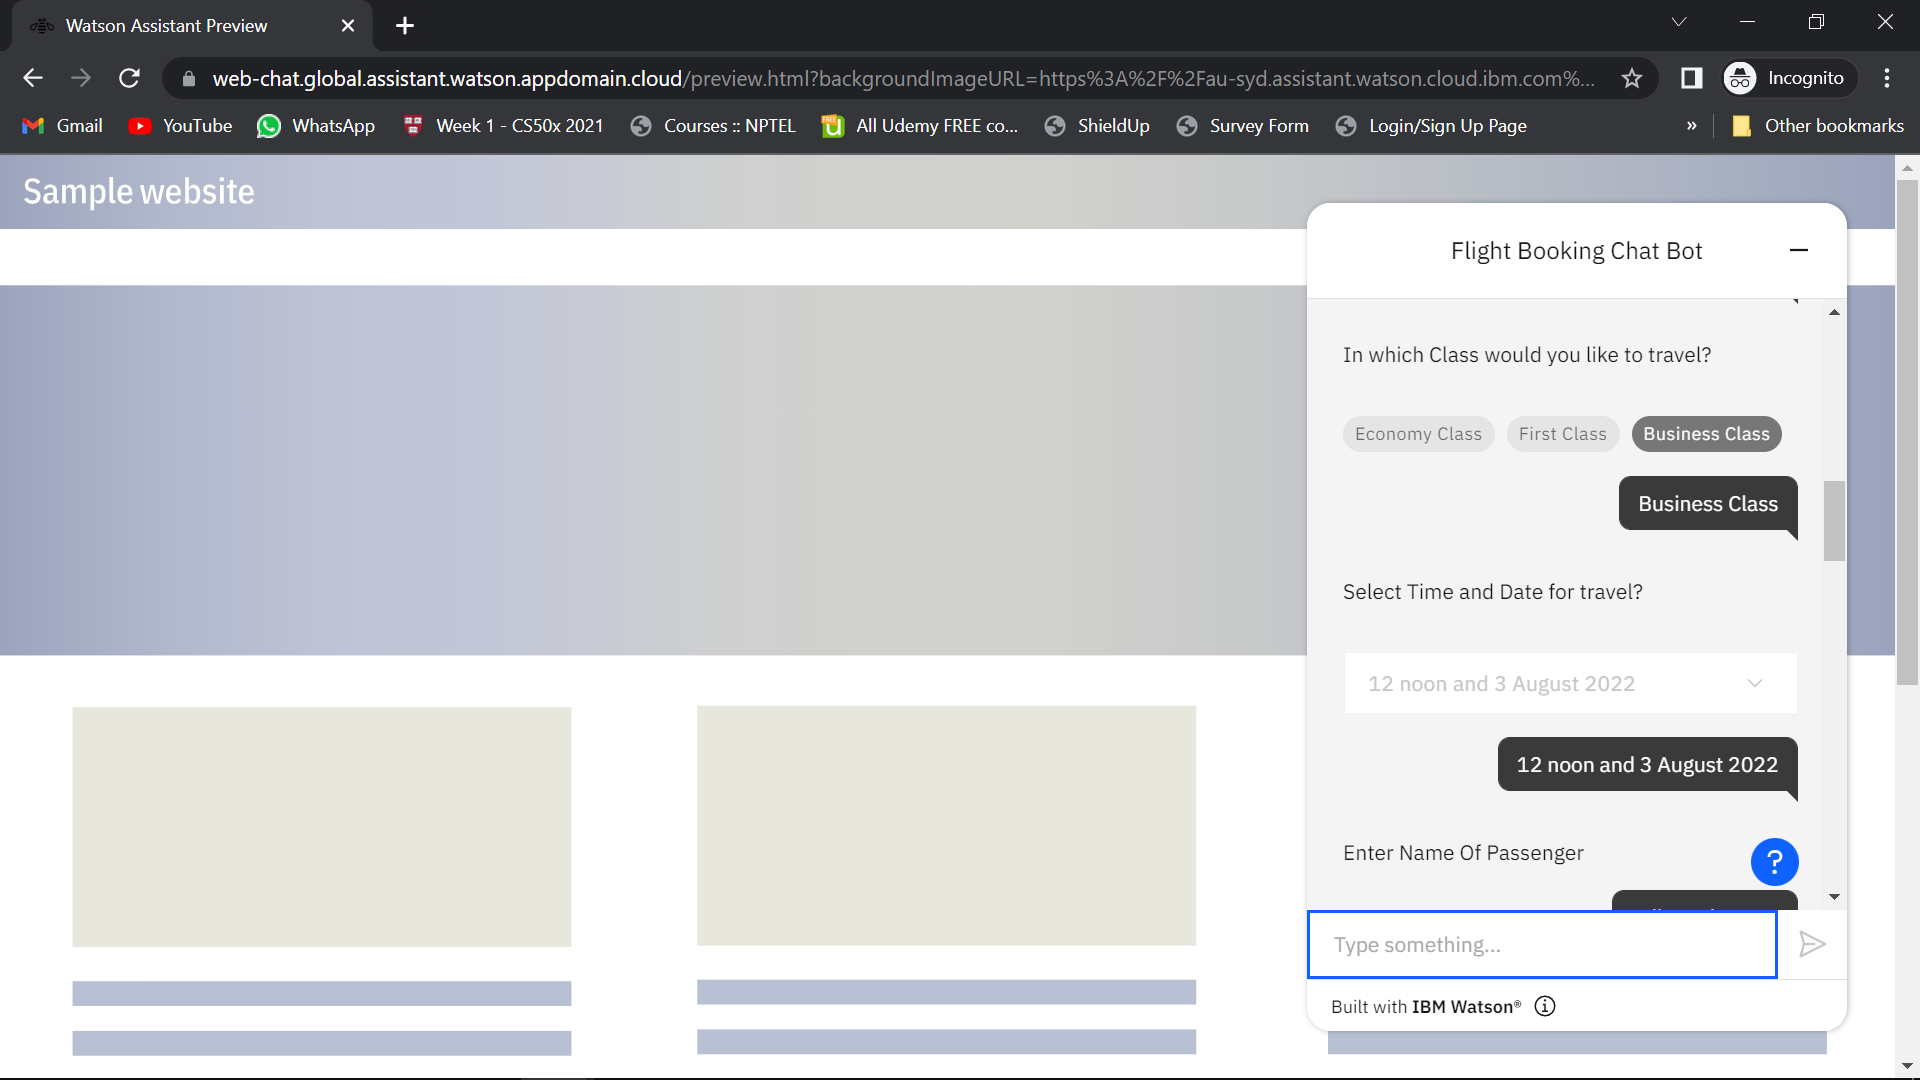Reload the page
Image resolution: width=1920 pixels, height=1080 pixels.
[129, 78]
